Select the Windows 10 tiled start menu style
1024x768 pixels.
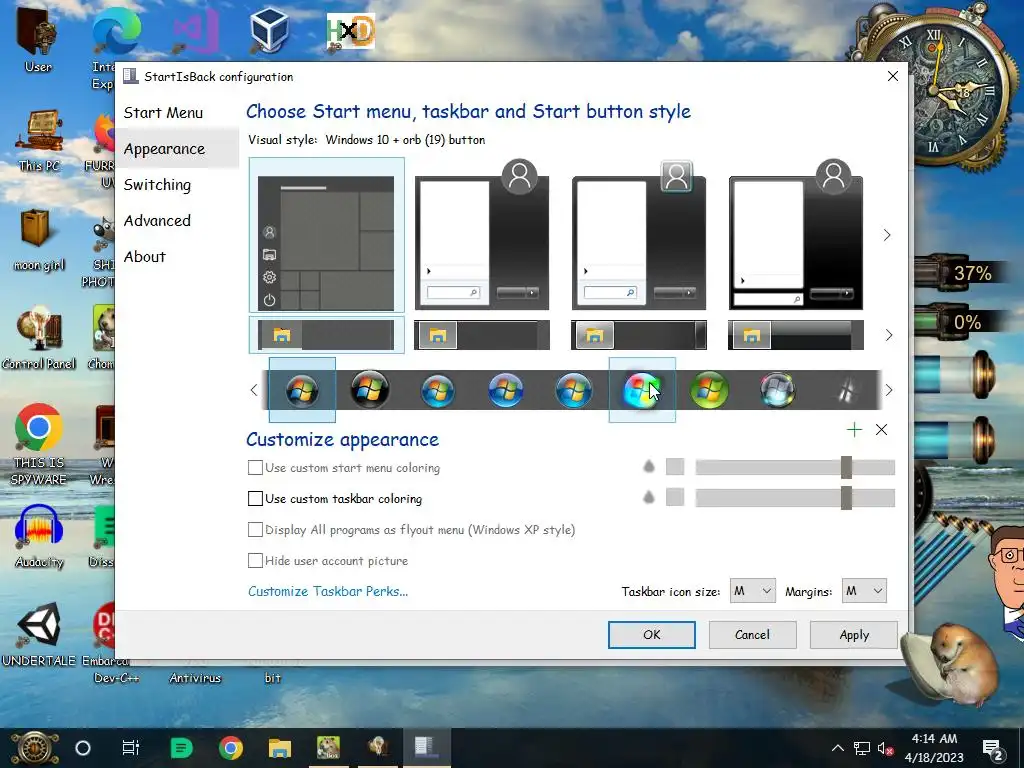[x=327, y=235]
